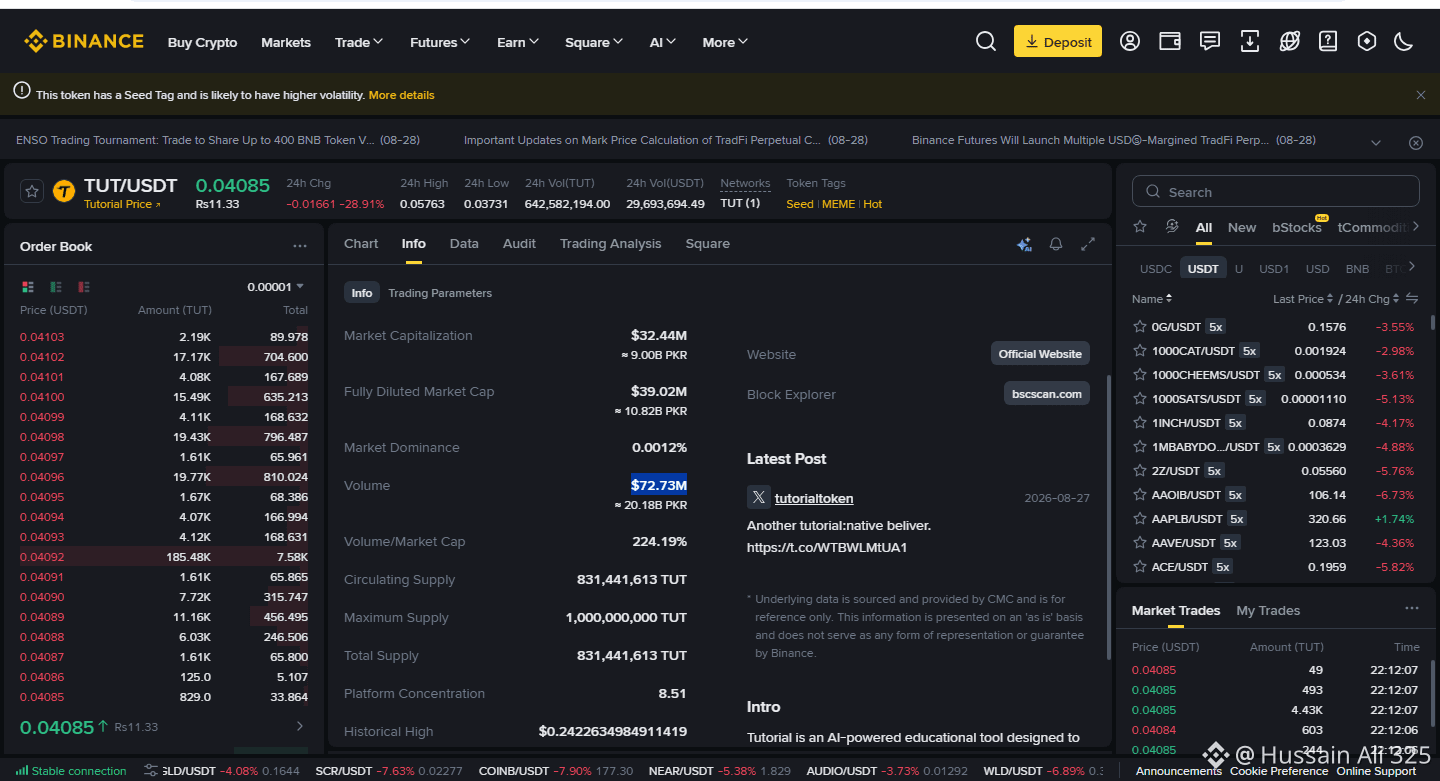Expand the announcements ticker list
1440x781 pixels.
coord(1377,143)
